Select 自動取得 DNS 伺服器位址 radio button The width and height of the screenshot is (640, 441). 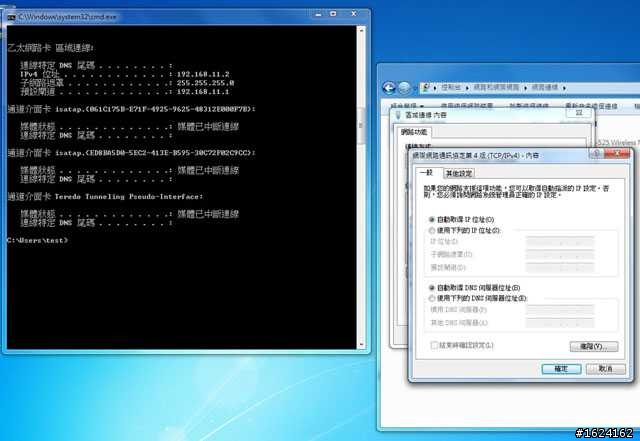pos(432,288)
